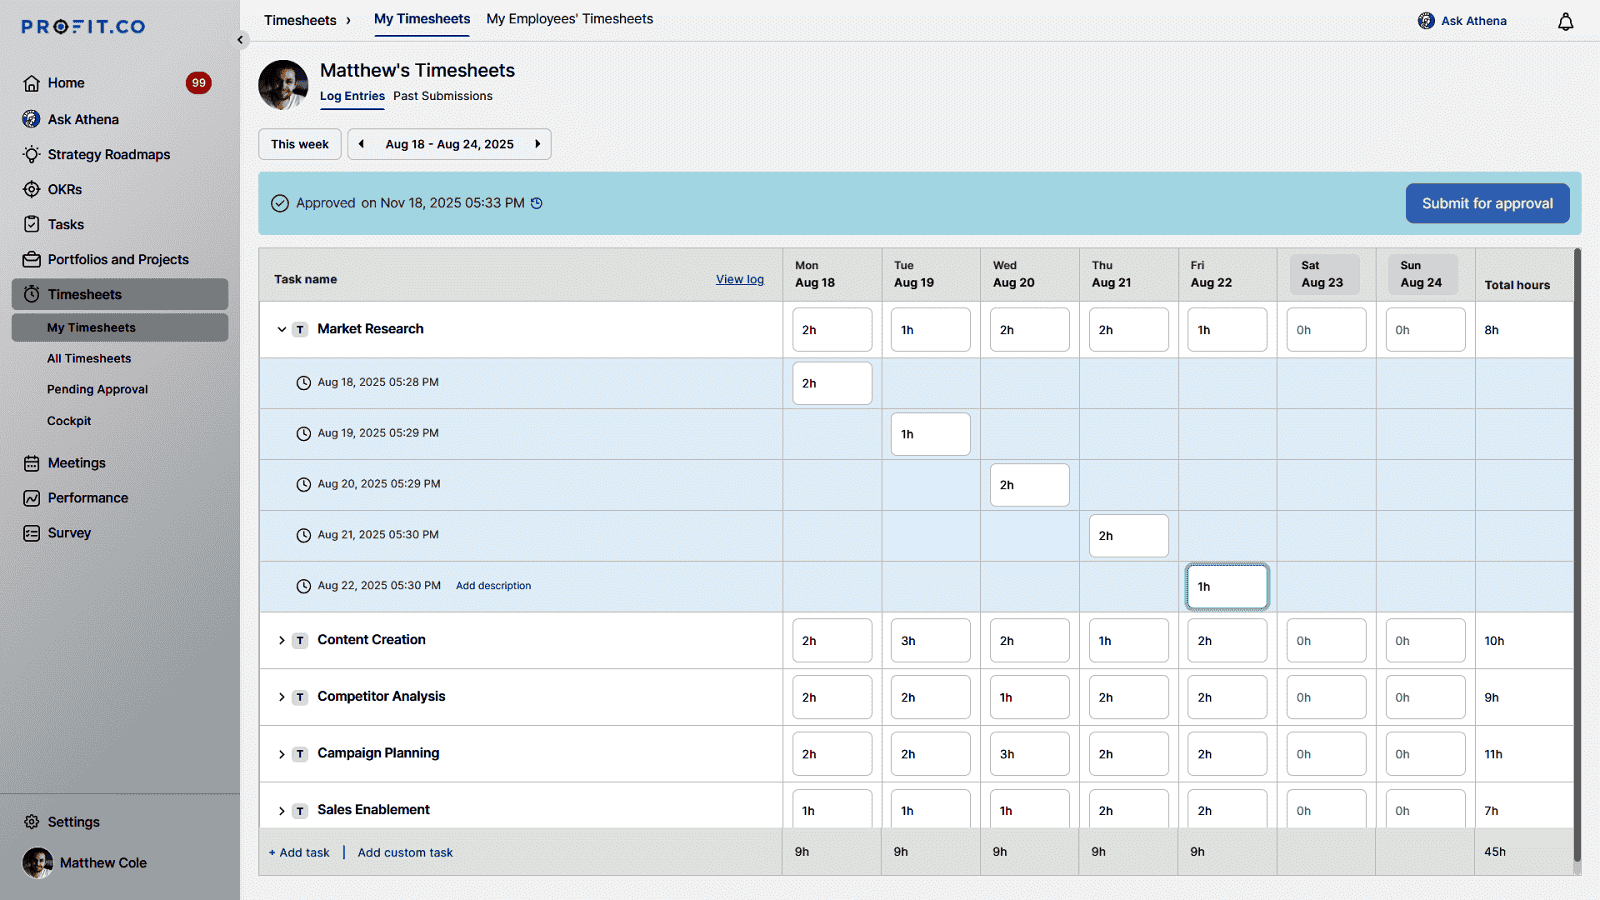Click the Ask Athena icon in header
The width and height of the screenshot is (1600, 900).
point(1426,21)
